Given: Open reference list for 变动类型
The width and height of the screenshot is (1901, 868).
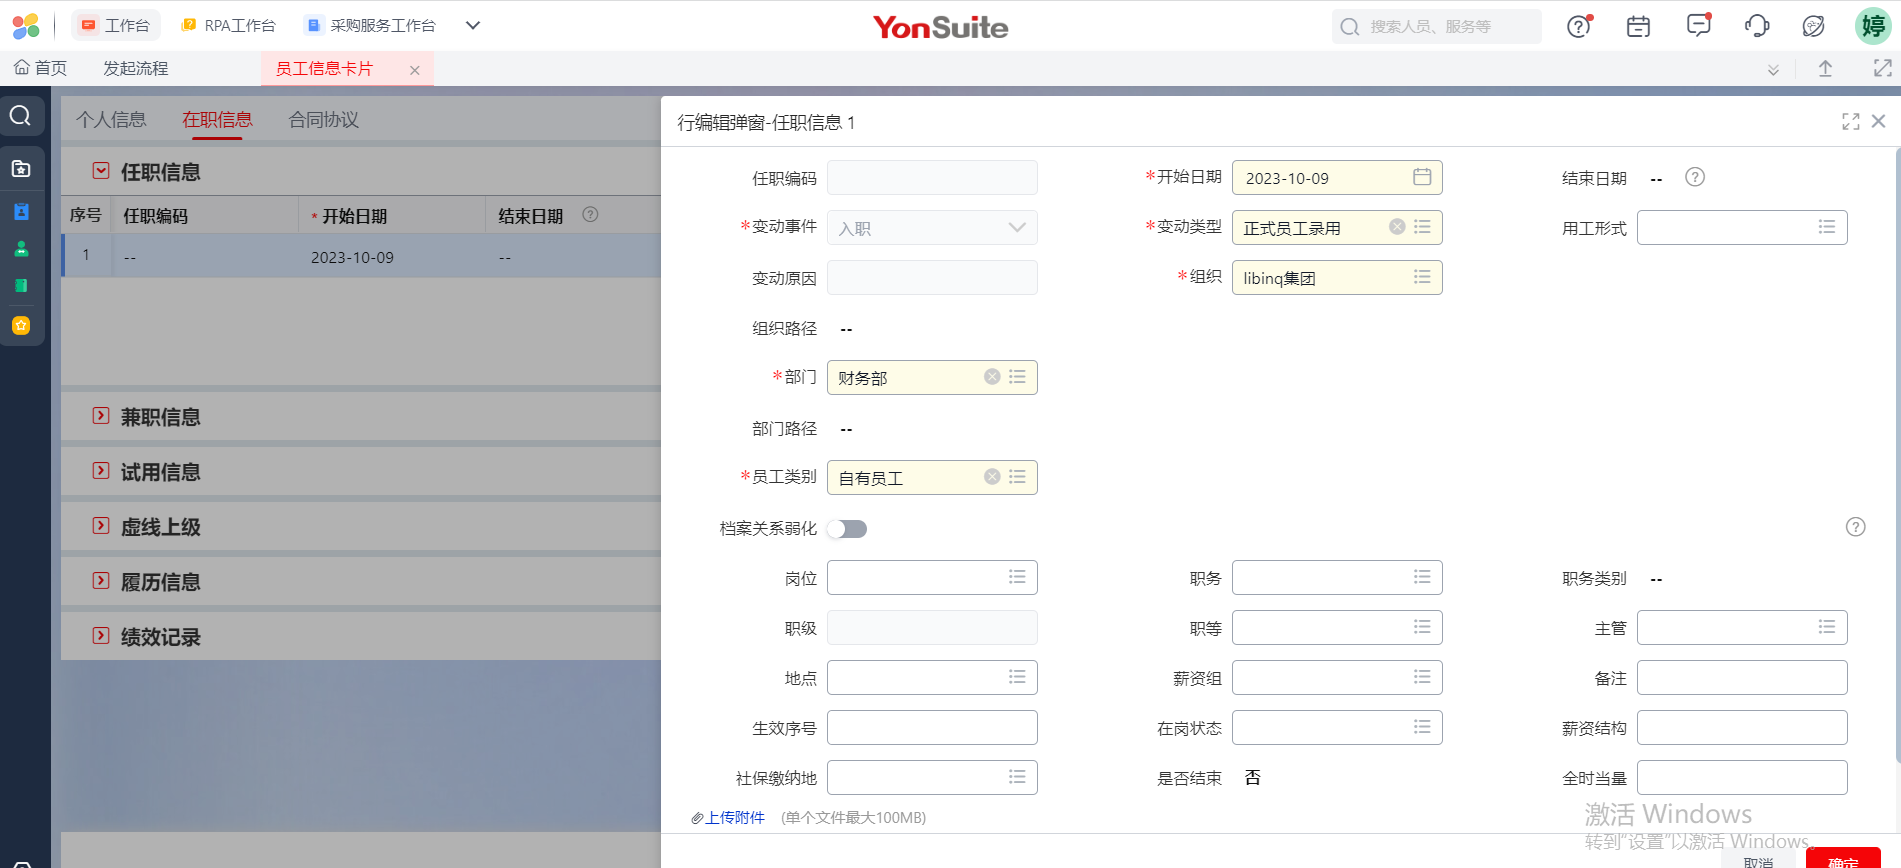Looking at the screenshot, I should click(1422, 227).
